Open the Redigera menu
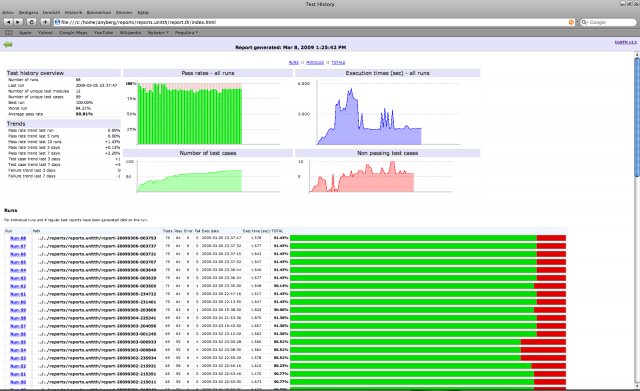This screenshot has height=391, width=640. tap(28, 13)
